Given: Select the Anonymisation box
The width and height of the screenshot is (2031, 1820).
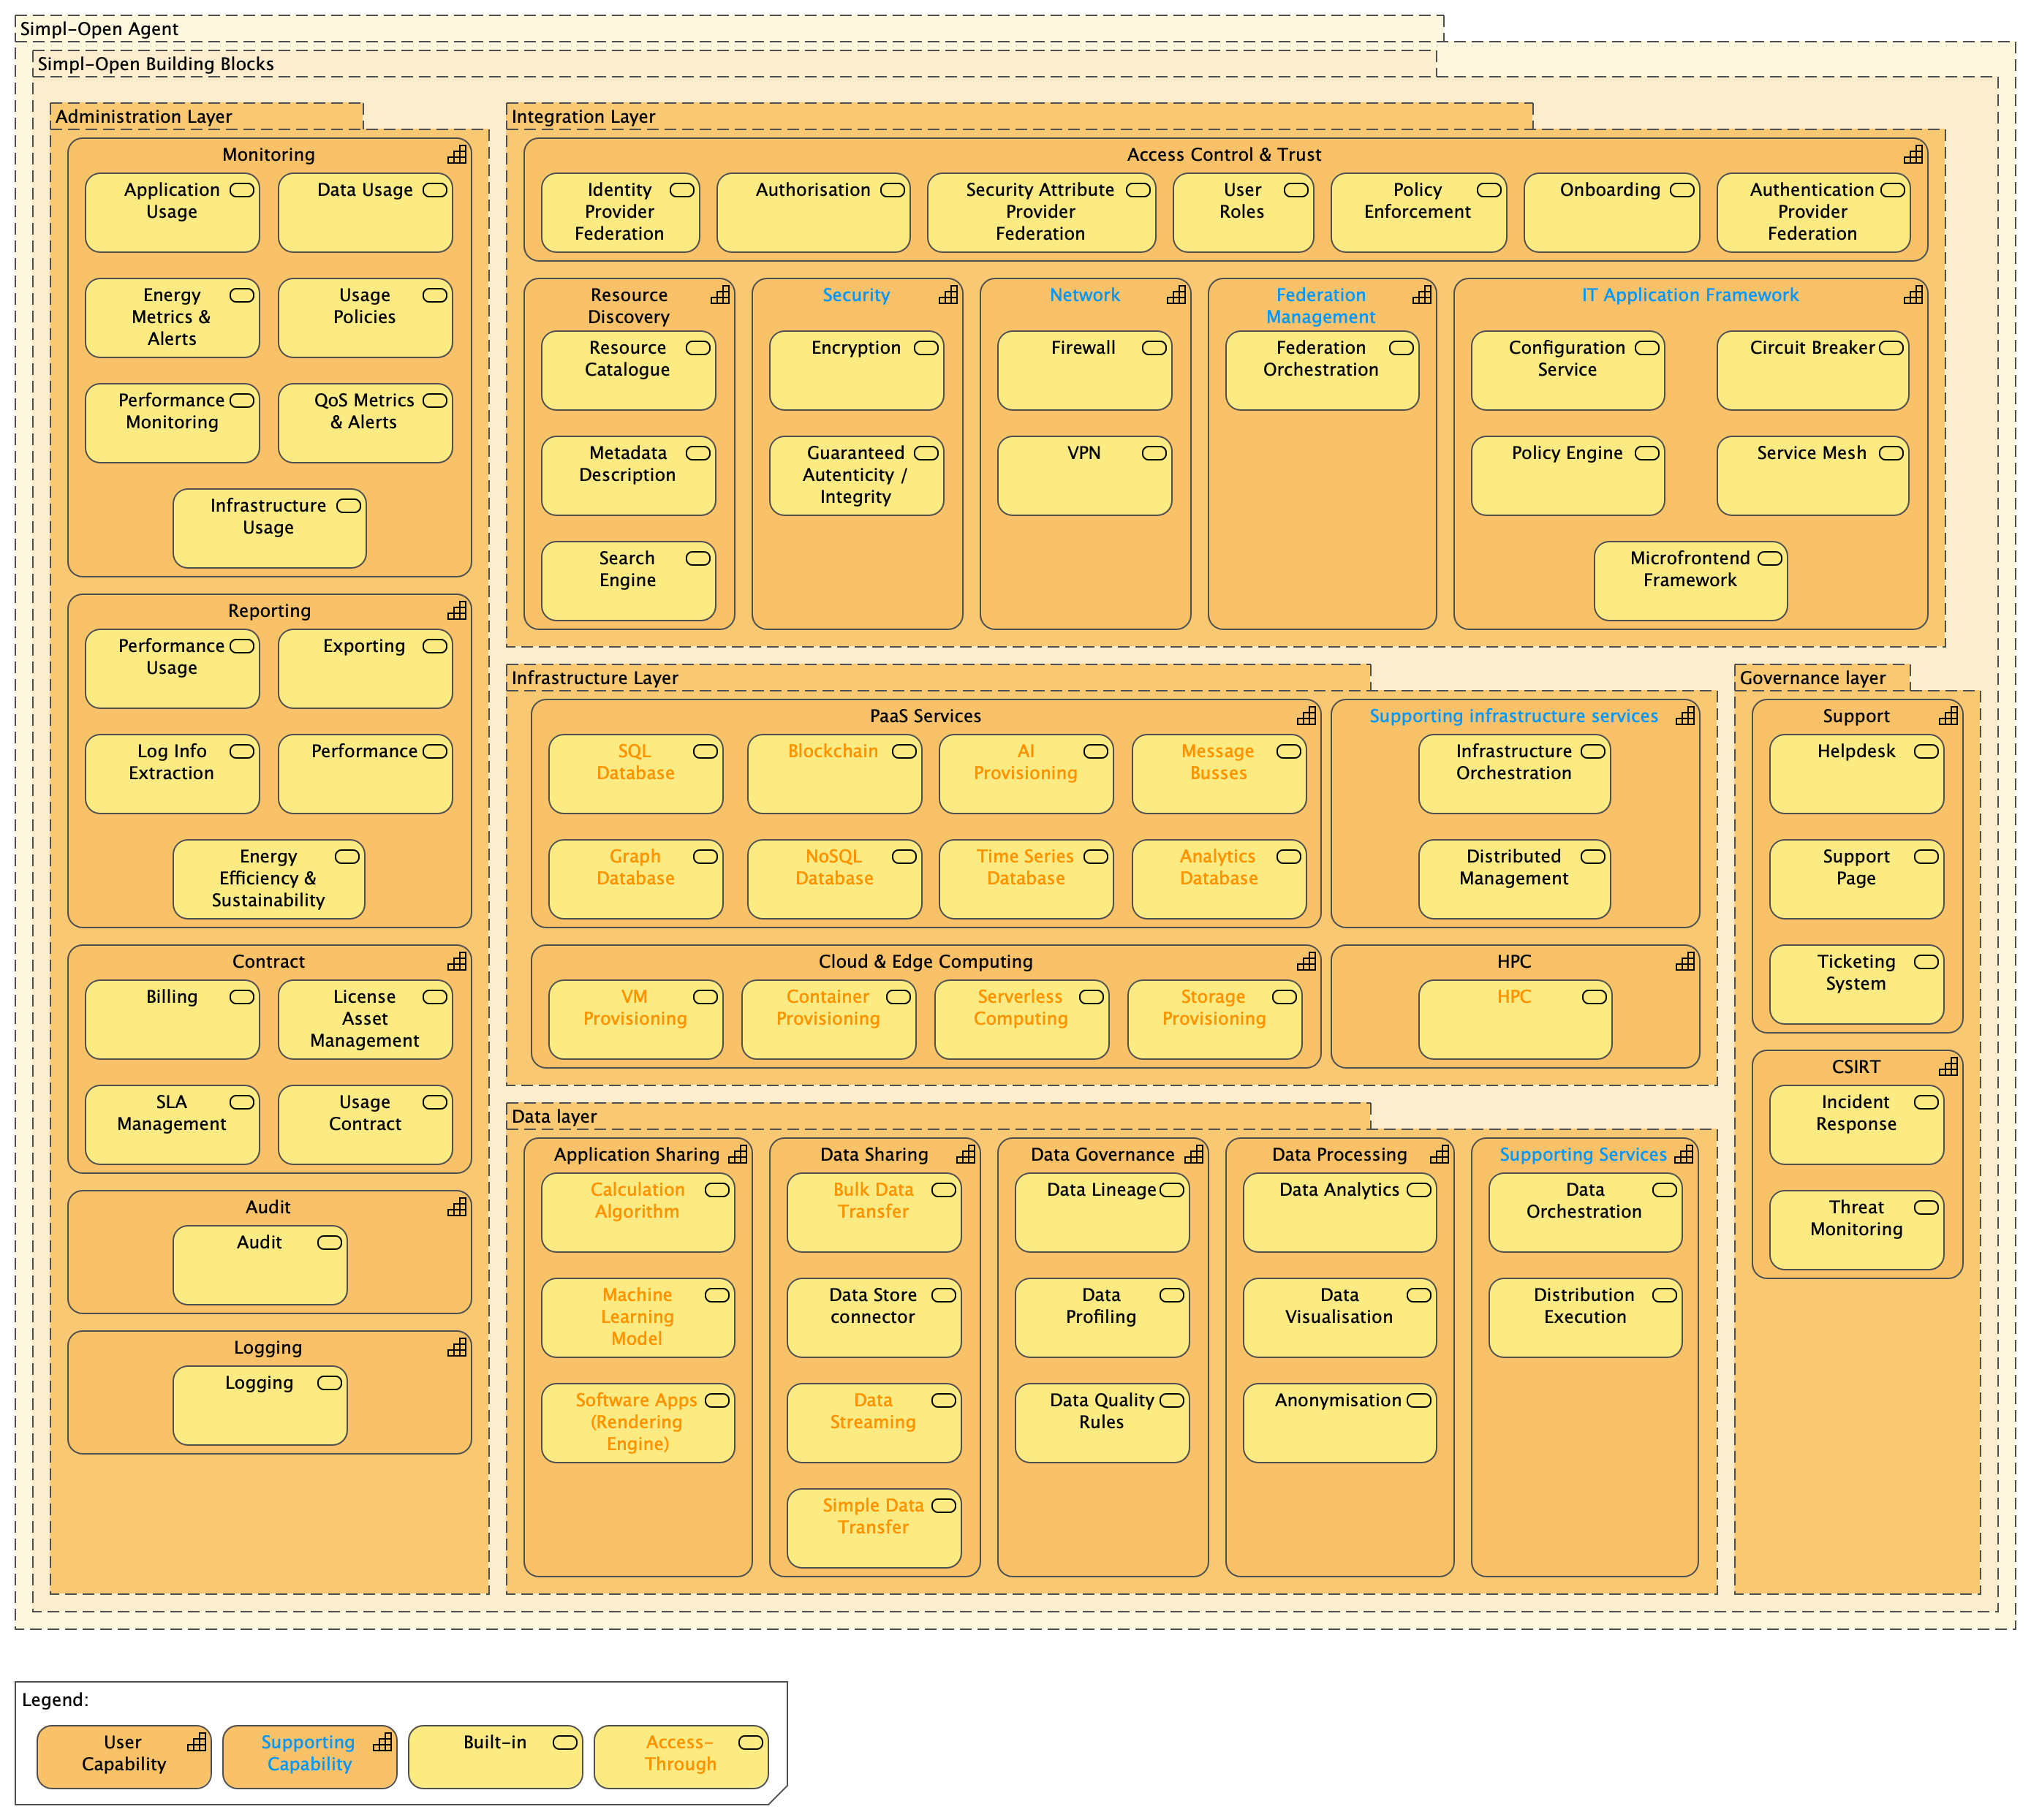Looking at the screenshot, I should 1339,1423.
